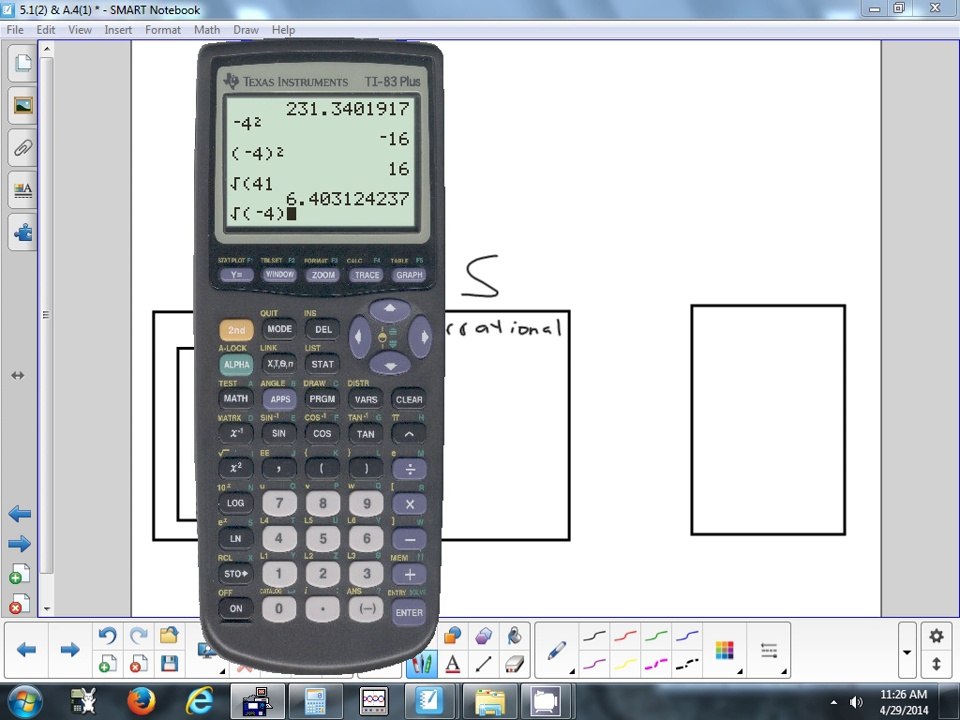Open the Add-ons puzzle piece tab
Screen dimensions: 960x720
coord(23,233)
